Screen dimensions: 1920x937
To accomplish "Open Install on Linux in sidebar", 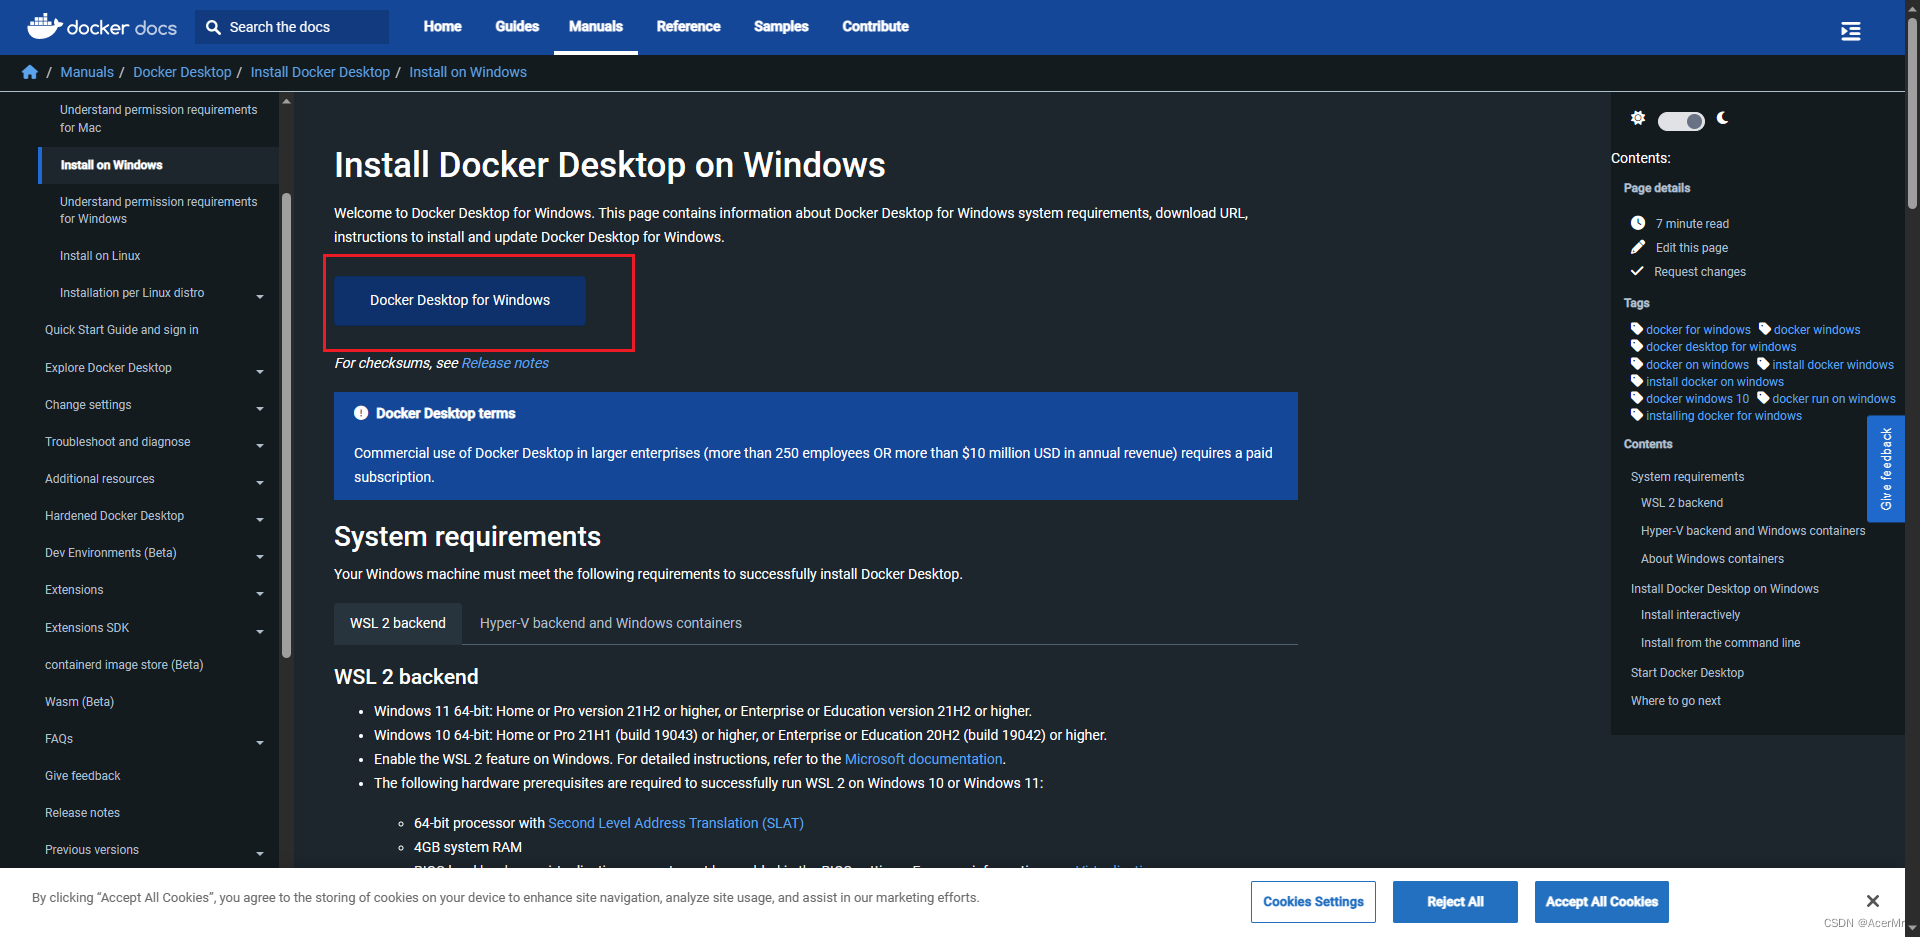I will pos(100,256).
